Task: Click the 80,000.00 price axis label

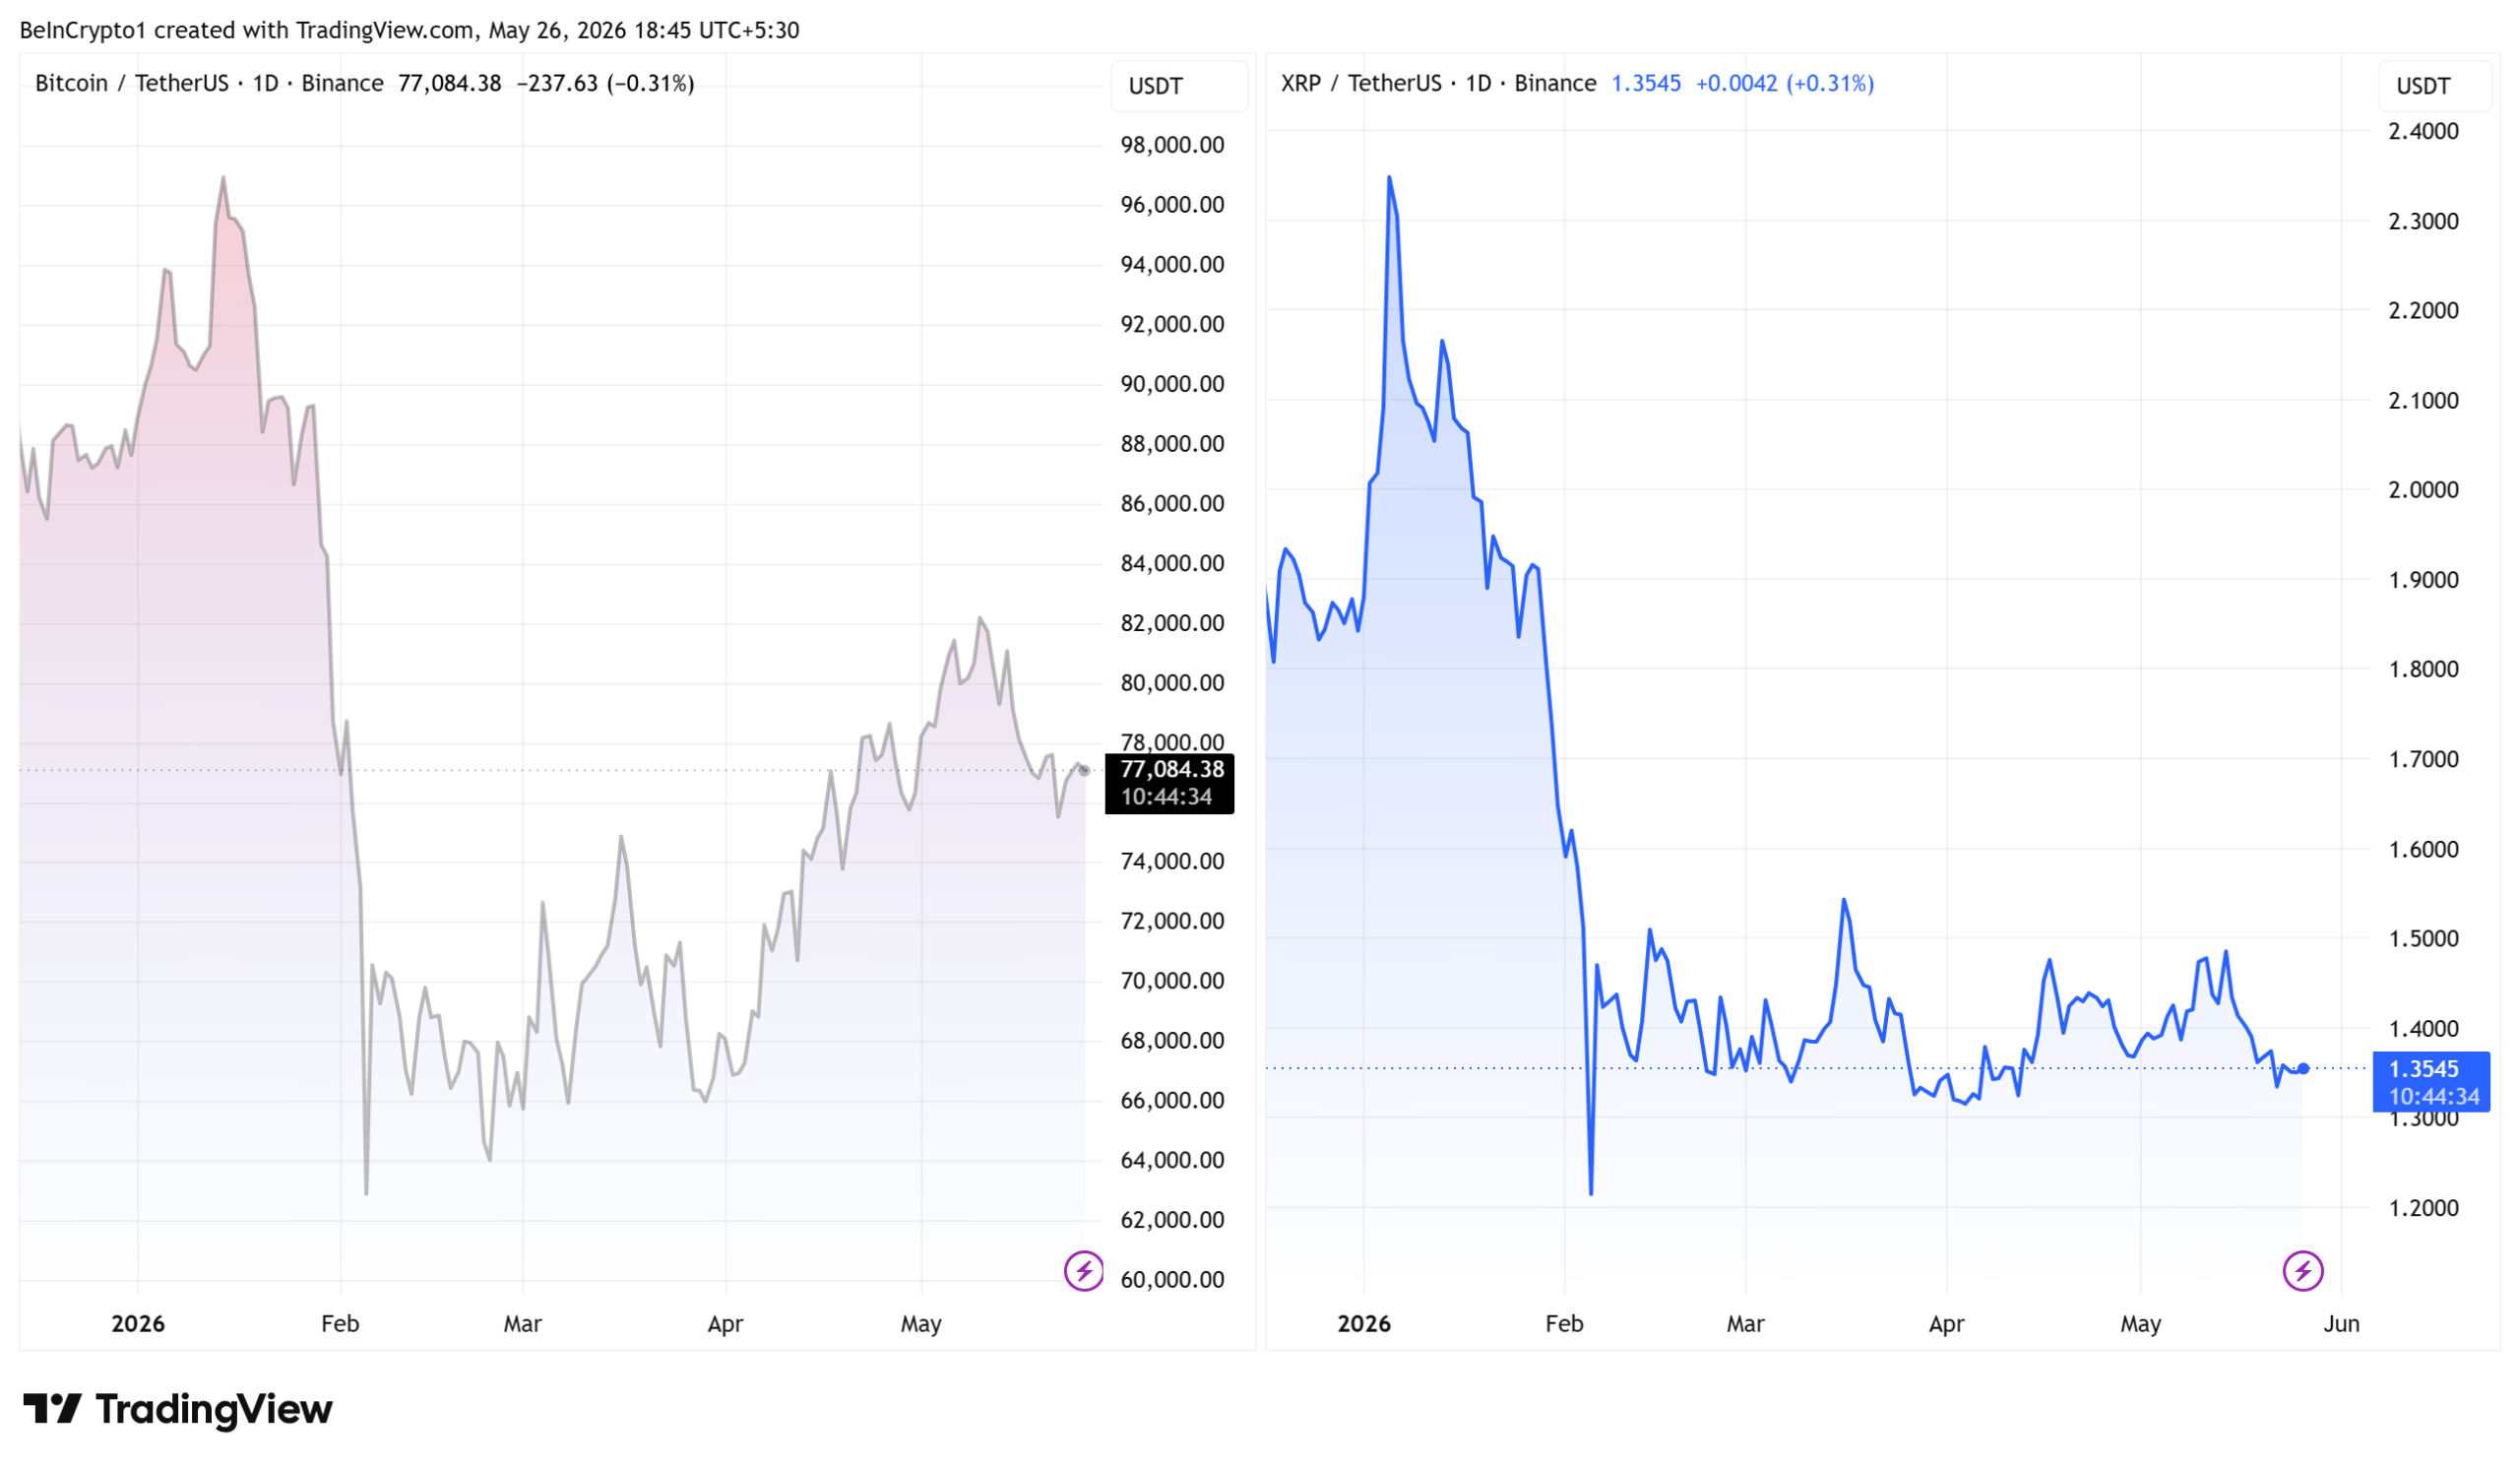Action: coord(1172,683)
